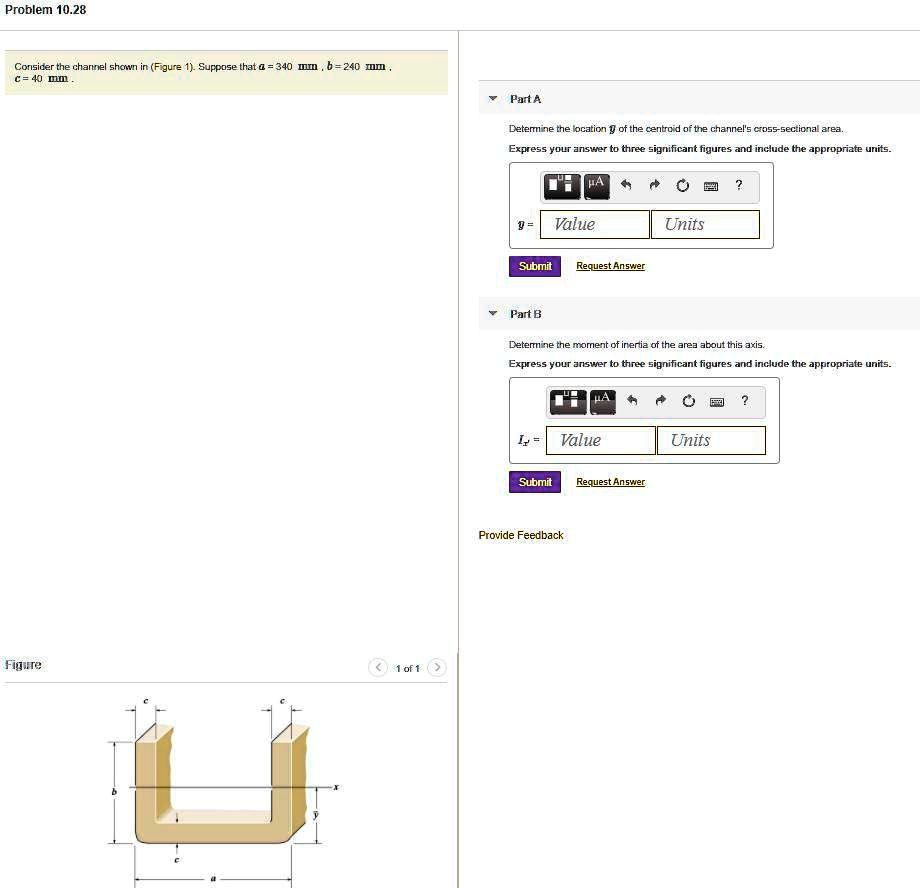The width and height of the screenshot is (920, 888).
Task: Collapse Part A section triangle
Action: tap(493, 98)
